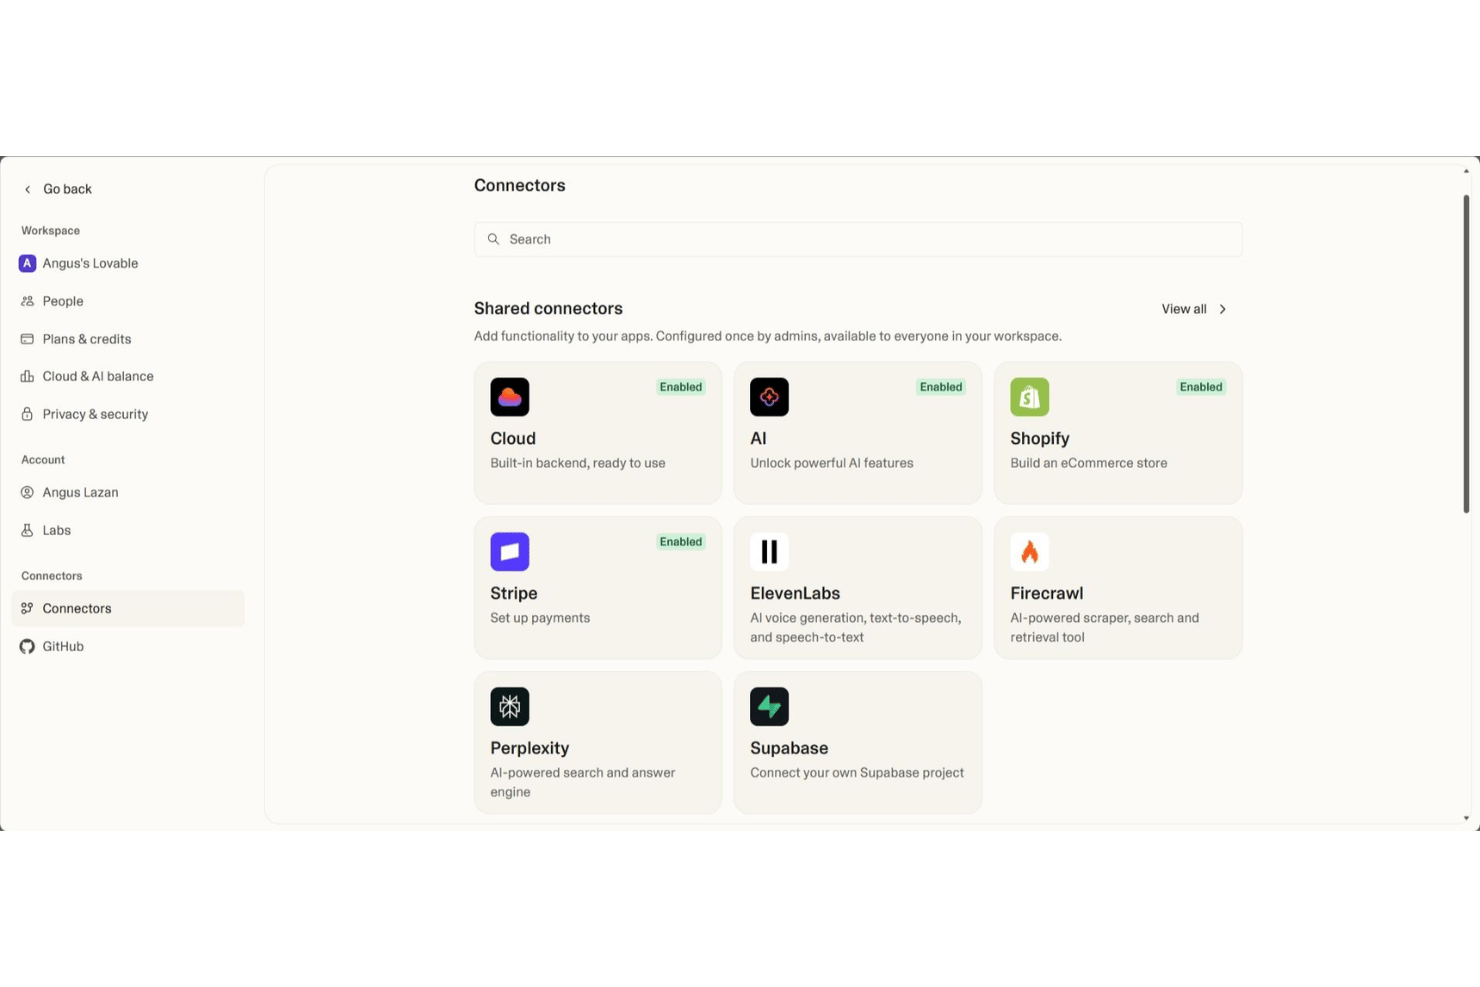This screenshot has width=1480, height=987.
Task: Click the Labs flask icon
Action: (27, 530)
